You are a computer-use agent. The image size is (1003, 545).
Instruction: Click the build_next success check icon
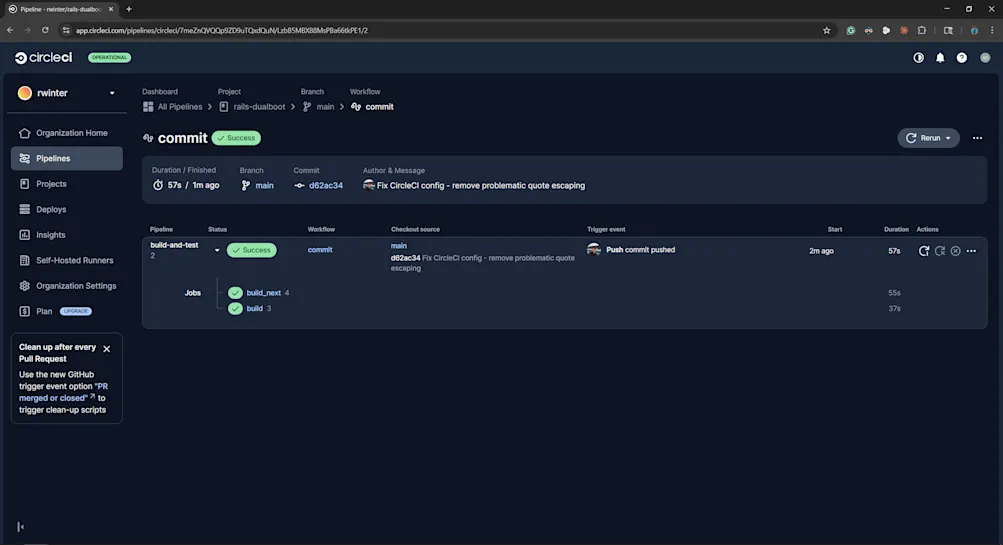(x=235, y=293)
